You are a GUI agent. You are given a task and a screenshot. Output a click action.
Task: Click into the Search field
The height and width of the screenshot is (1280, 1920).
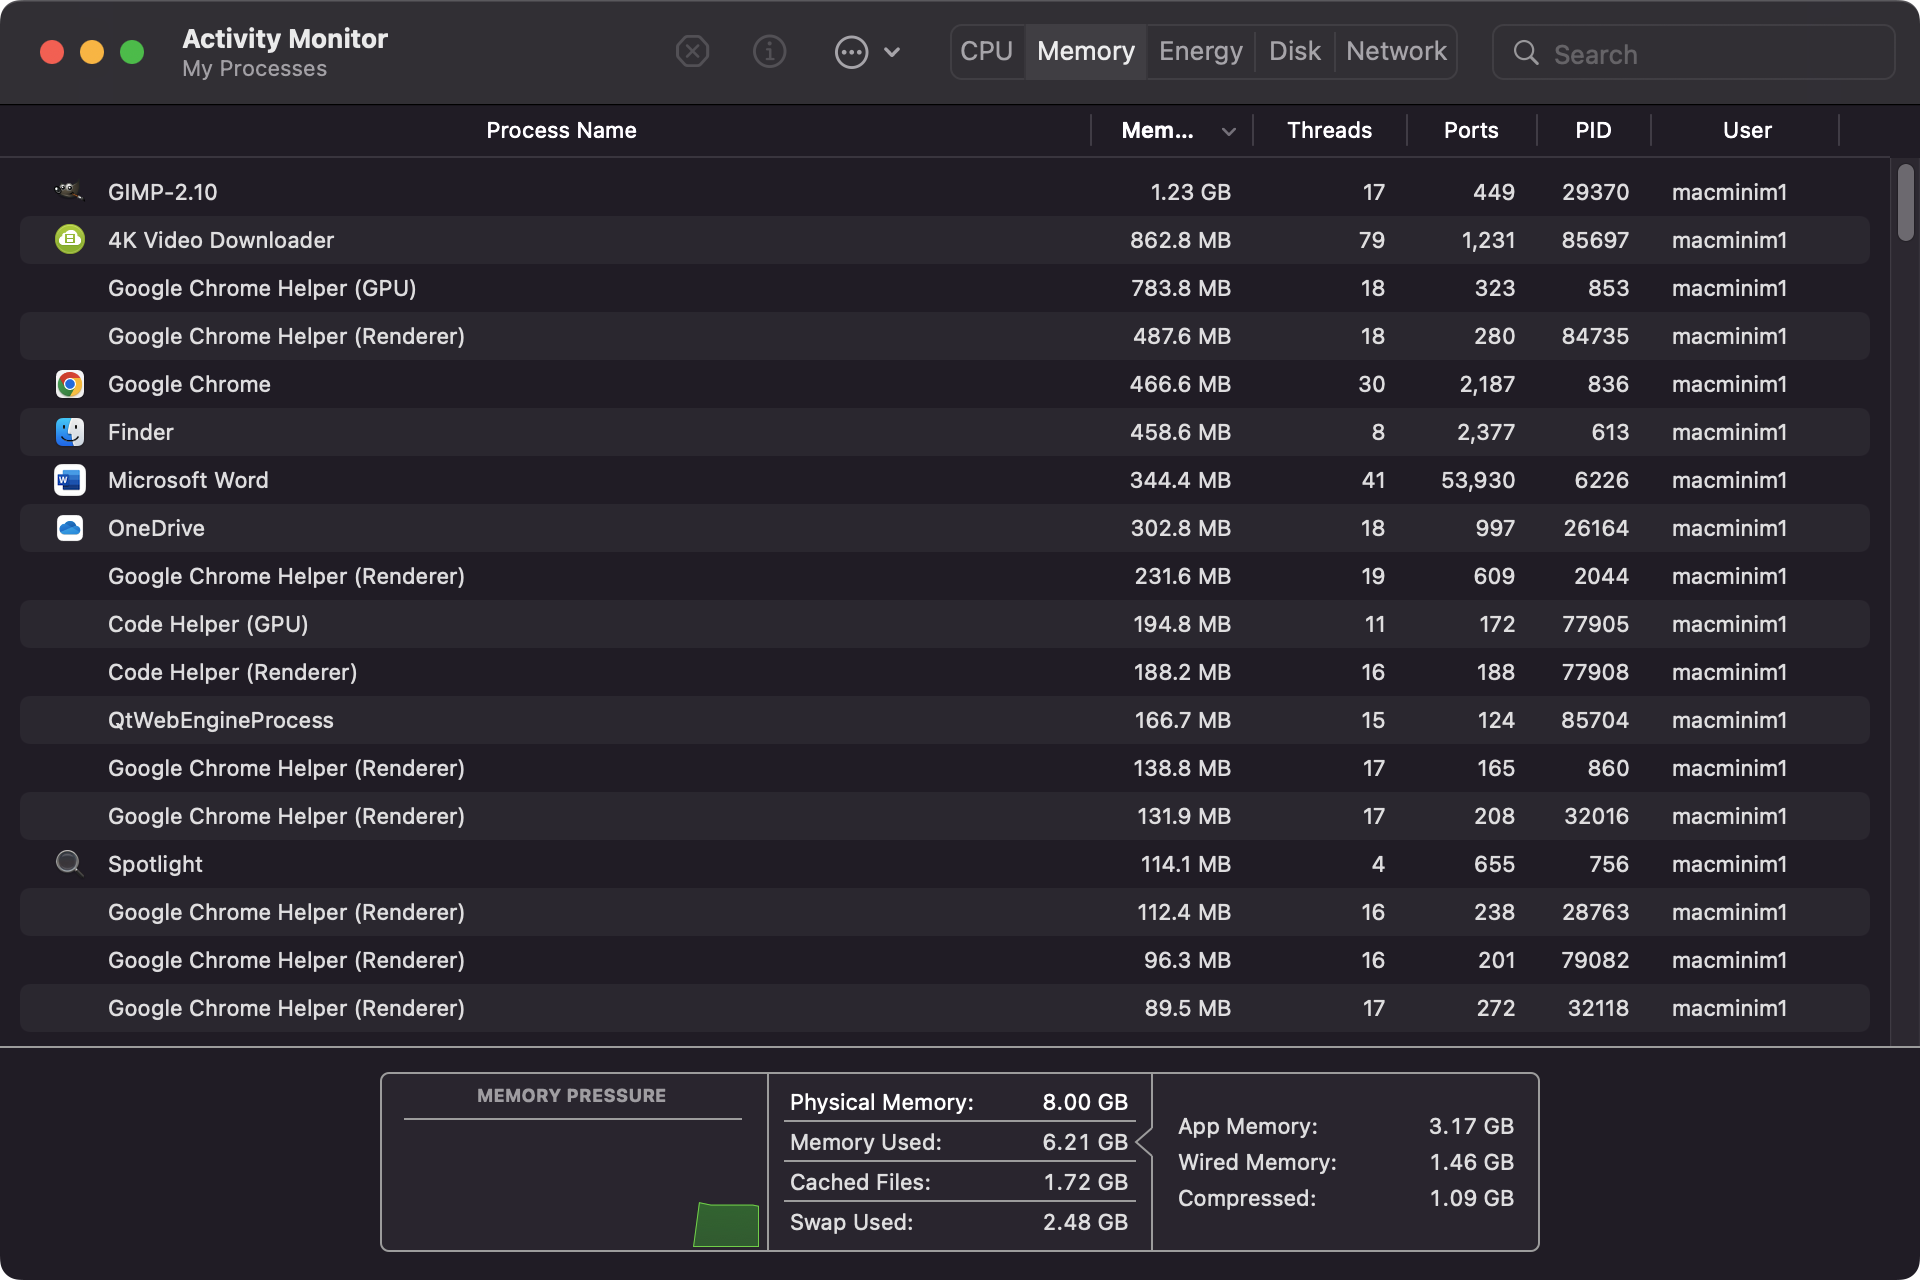[x=1694, y=53]
